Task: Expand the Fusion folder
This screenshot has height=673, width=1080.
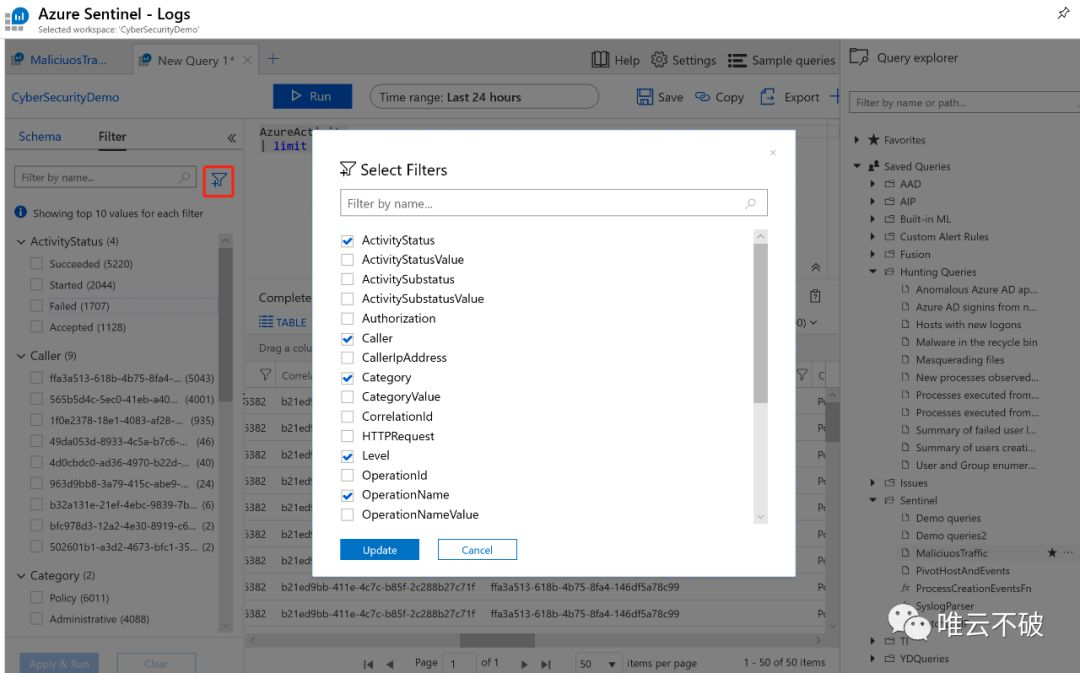Action: [873, 254]
